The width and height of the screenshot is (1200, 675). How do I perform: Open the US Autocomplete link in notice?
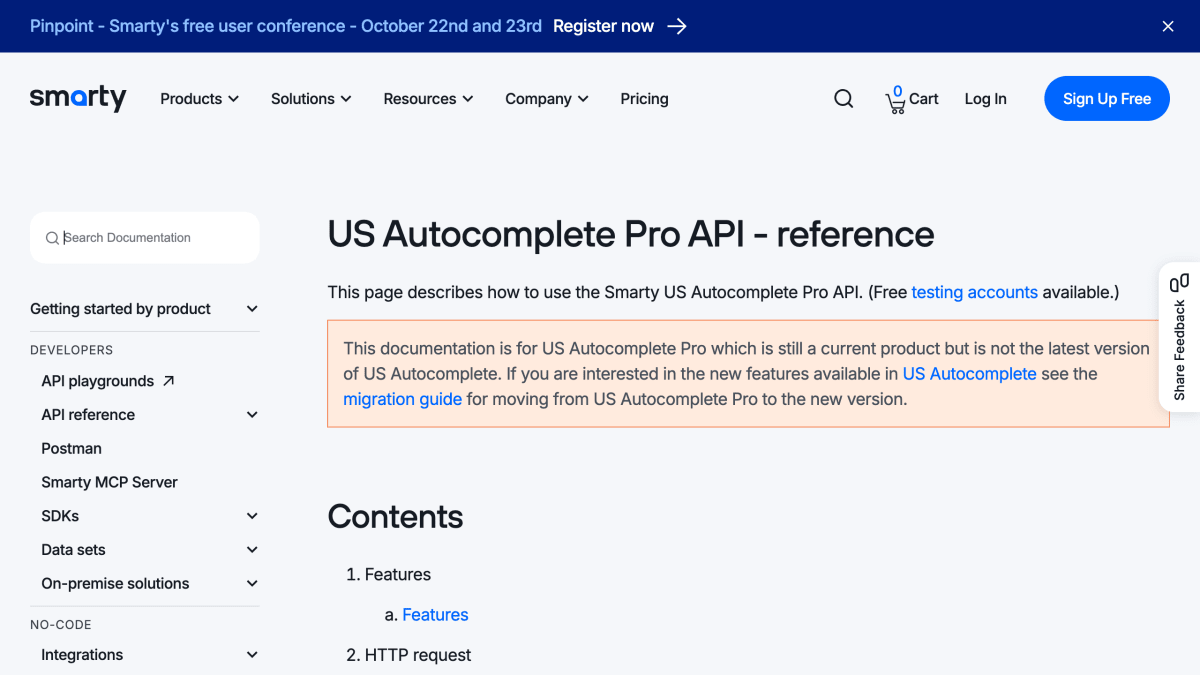[x=969, y=374]
